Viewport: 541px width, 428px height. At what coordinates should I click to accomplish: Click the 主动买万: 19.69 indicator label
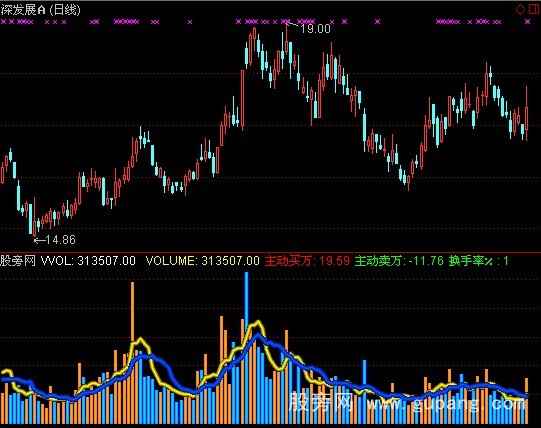click(x=307, y=261)
